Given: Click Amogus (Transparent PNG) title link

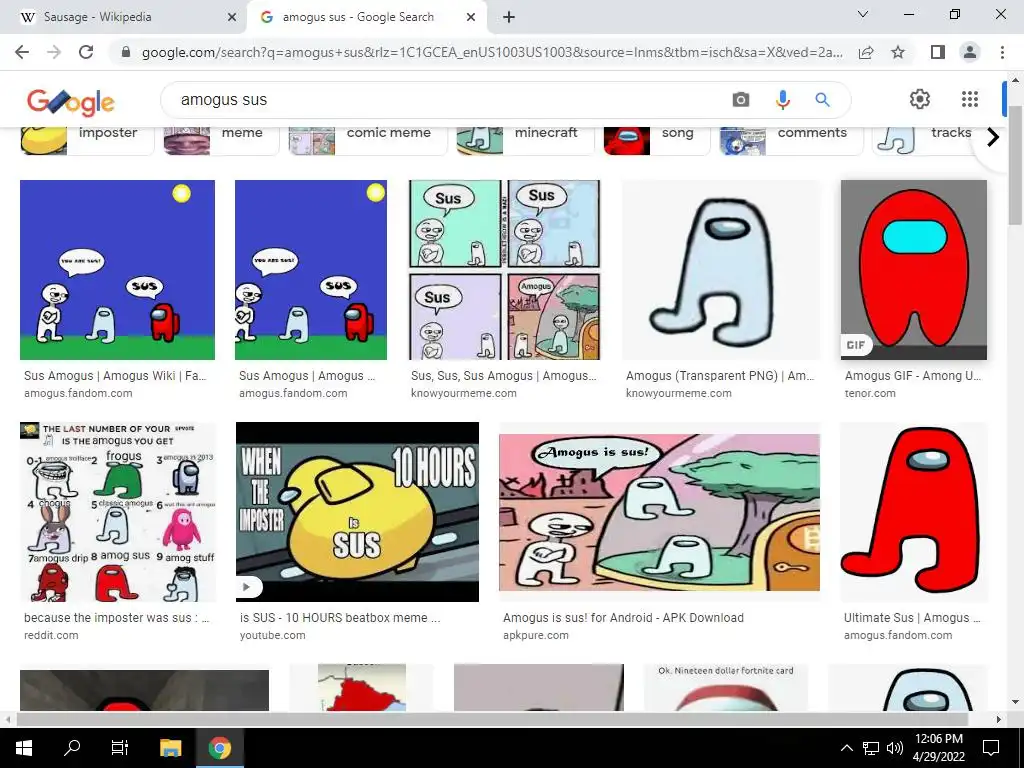Looking at the screenshot, I should coord(720,376).
